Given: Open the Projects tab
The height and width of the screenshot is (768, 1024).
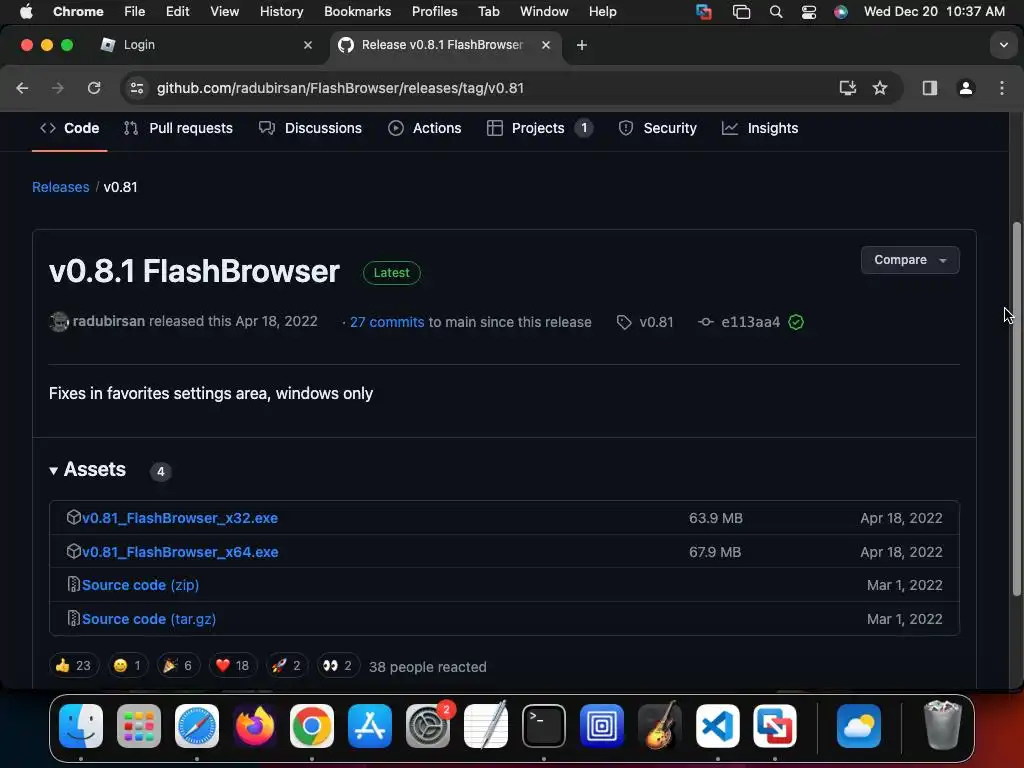Looking at the screenshot, I should tap(539, 128).
